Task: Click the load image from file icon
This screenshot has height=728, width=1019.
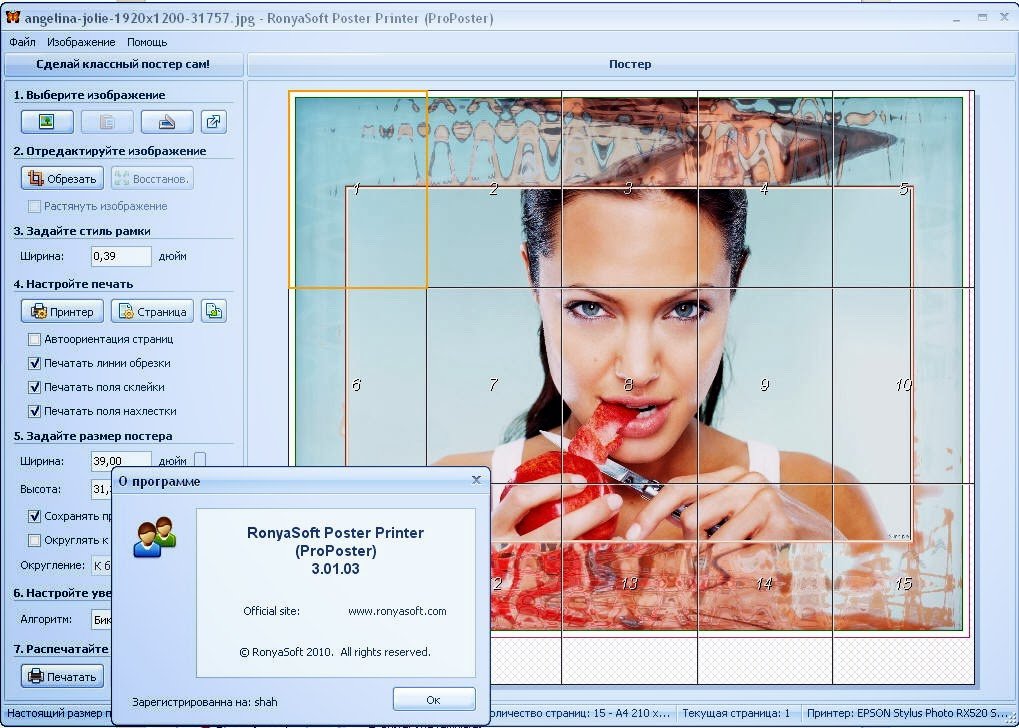Action: [46, 122]
